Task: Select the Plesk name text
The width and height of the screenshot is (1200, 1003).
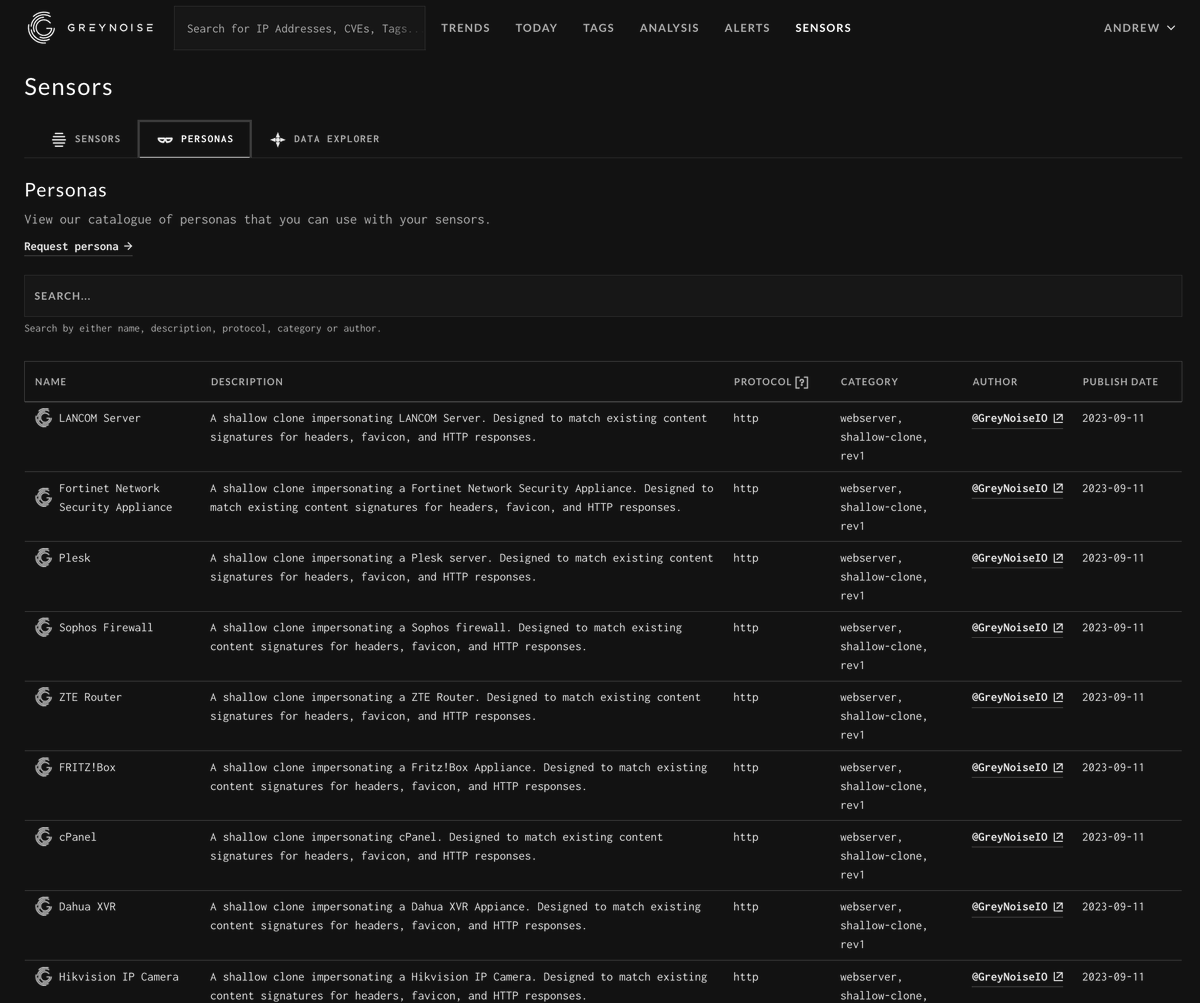Action: coord(75,558)
